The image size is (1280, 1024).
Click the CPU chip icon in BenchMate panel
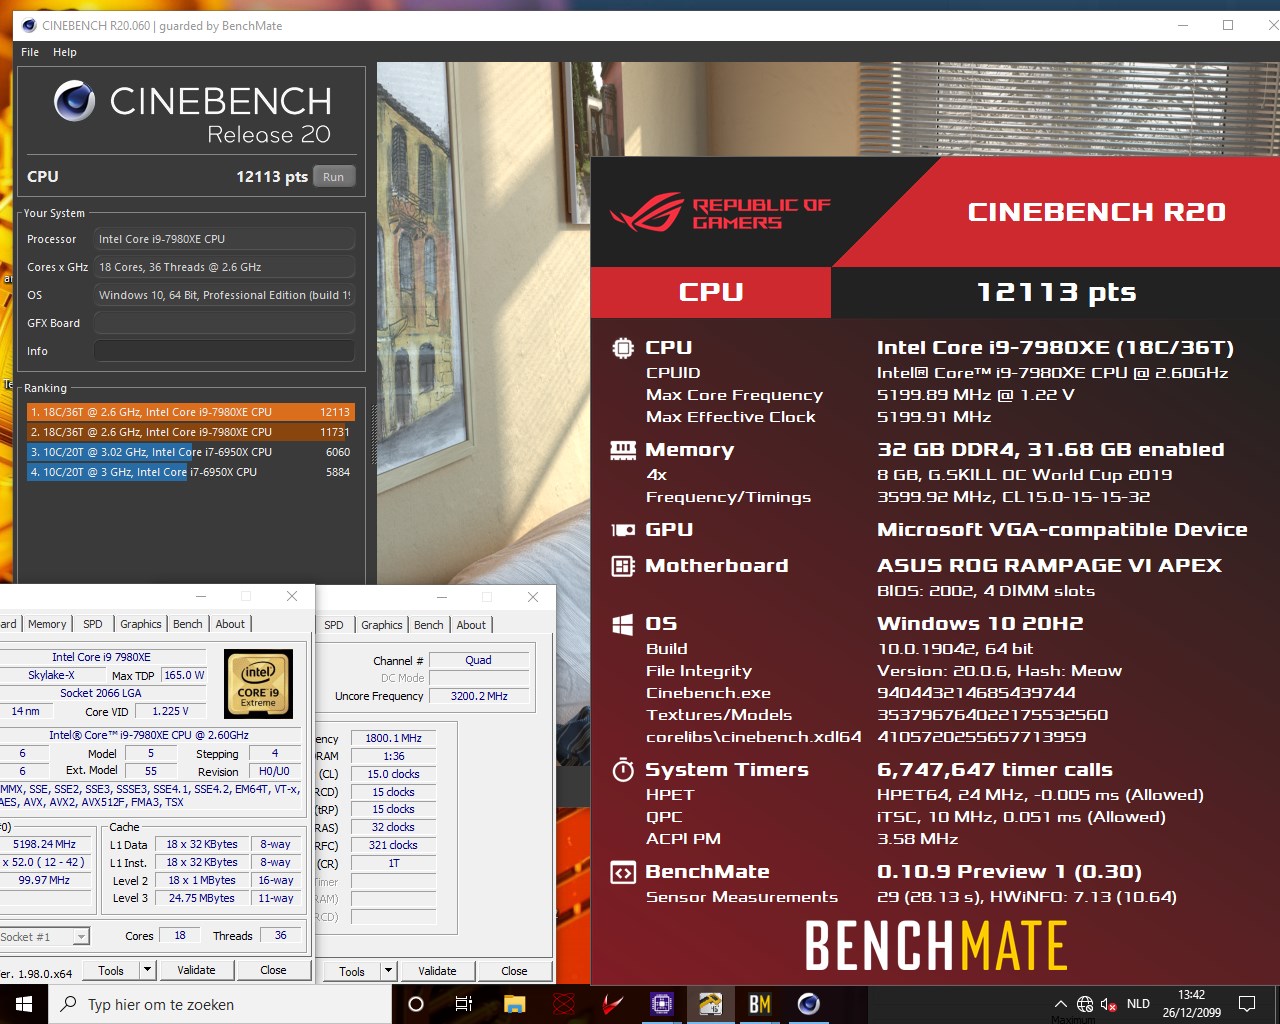(x=623, y=348)
